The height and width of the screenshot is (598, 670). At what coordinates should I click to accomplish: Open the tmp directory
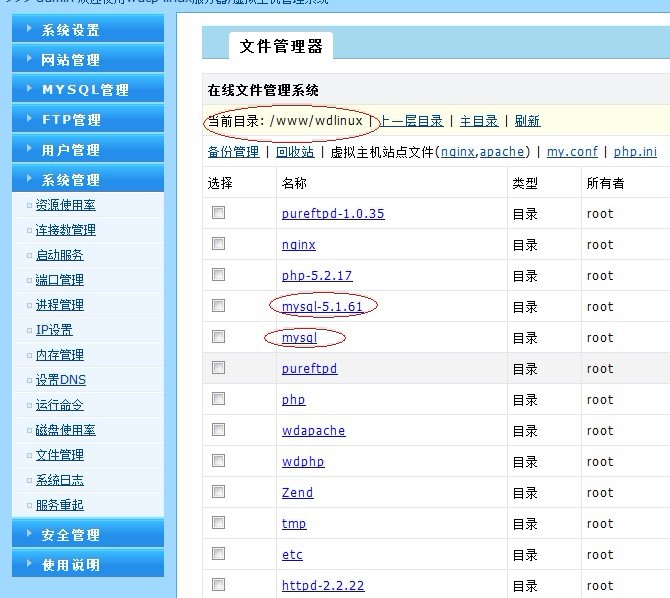[294, 524]
